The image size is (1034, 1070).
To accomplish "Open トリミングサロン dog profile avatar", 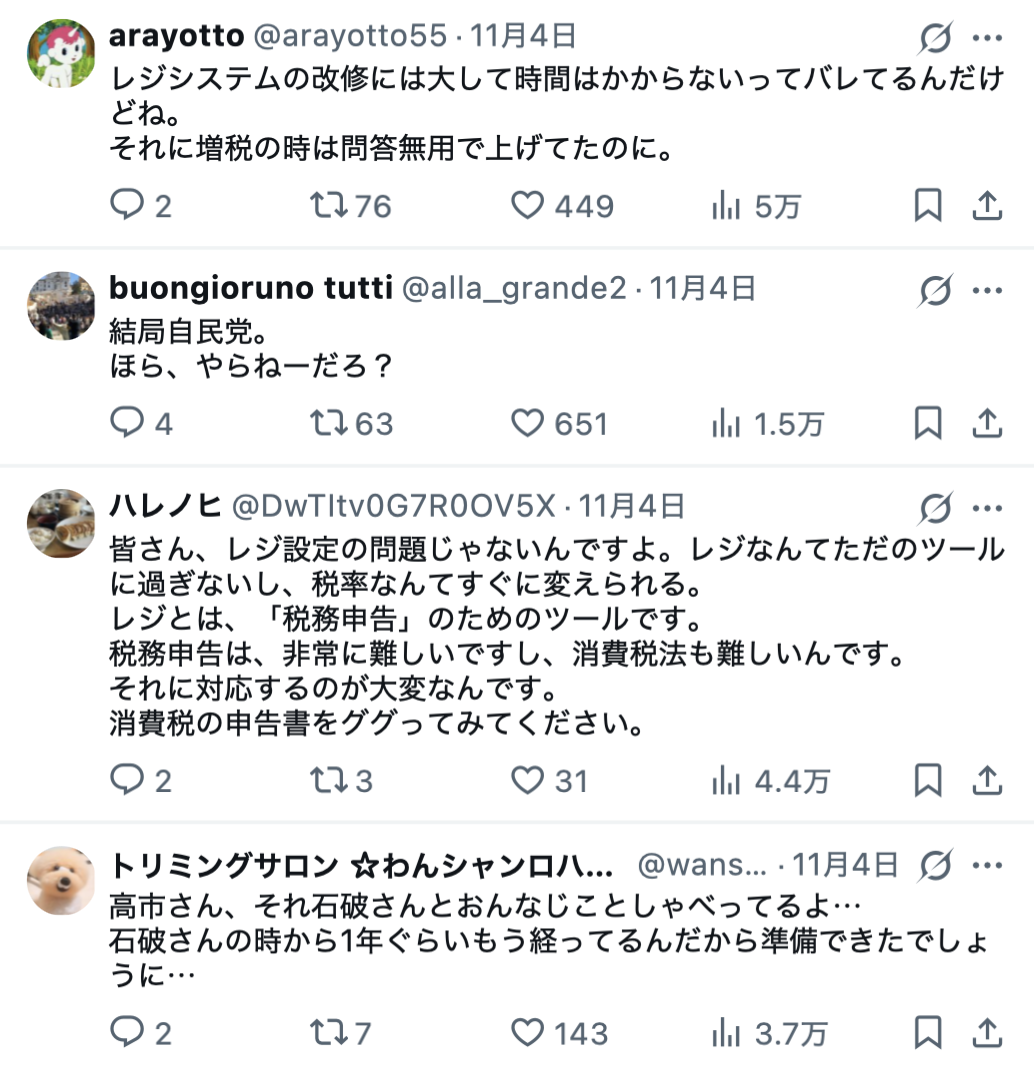I will [60, 880].
